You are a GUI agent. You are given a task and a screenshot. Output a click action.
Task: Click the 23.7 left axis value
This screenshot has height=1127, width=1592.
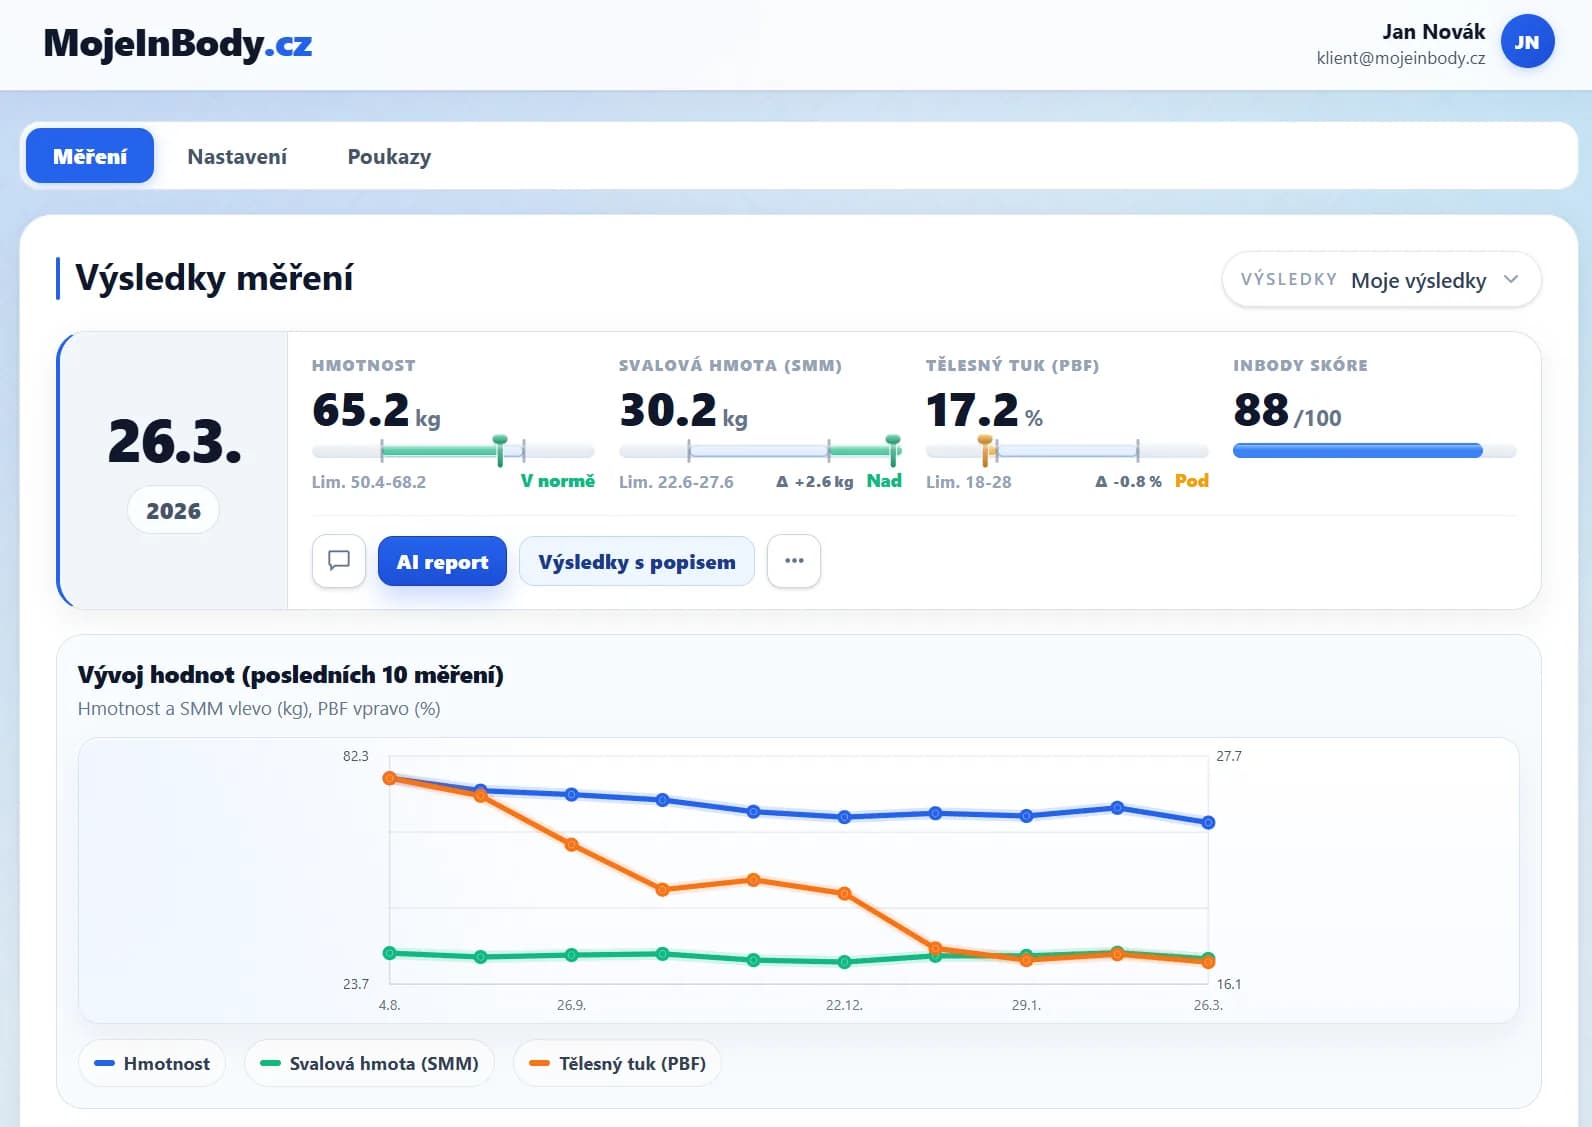356,984
